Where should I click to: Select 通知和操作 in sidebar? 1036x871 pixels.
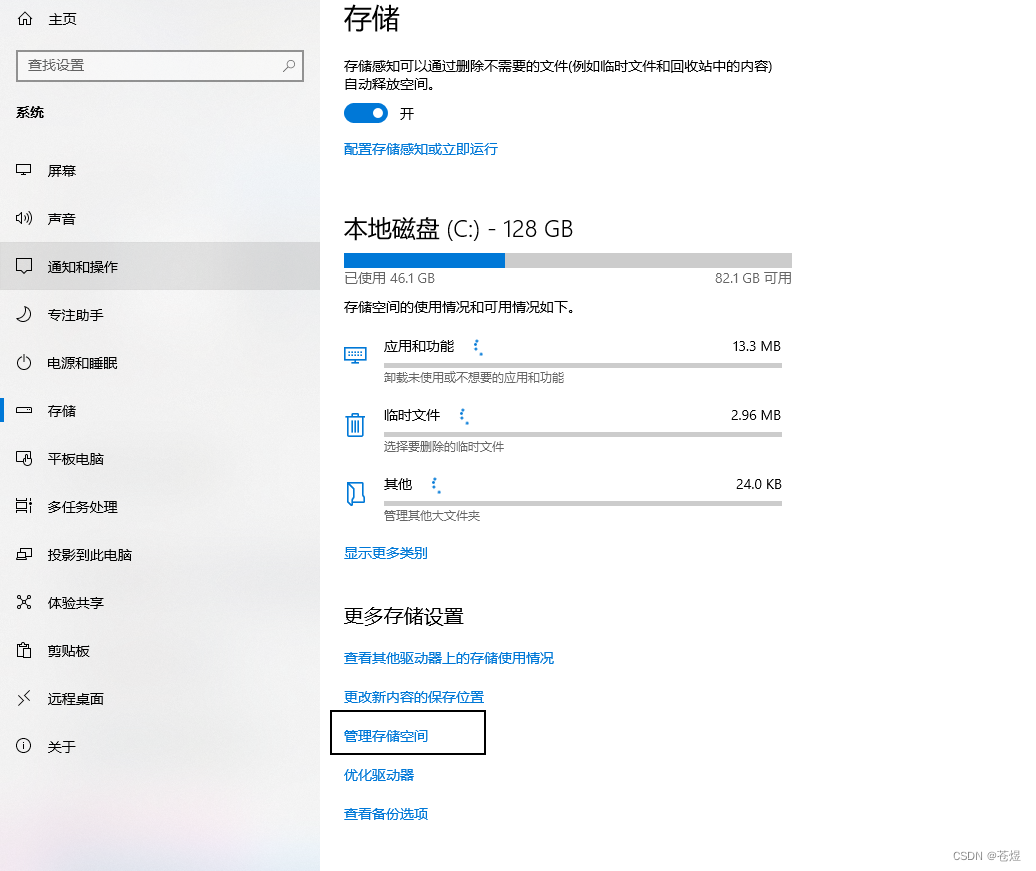click(160, 266)
